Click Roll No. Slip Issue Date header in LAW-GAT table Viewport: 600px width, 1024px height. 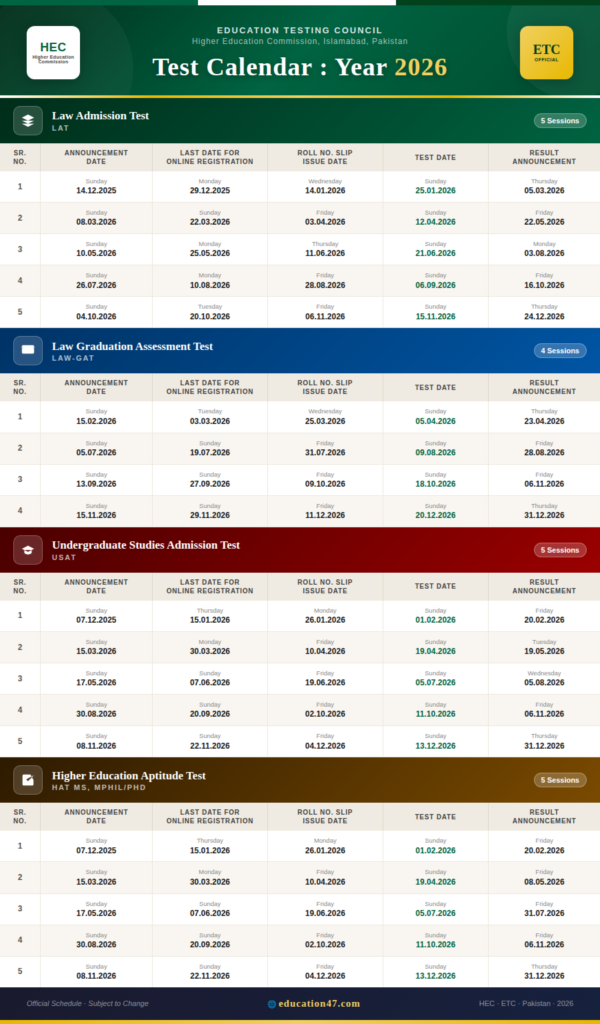pyautogui.click(x=325, y=387)
